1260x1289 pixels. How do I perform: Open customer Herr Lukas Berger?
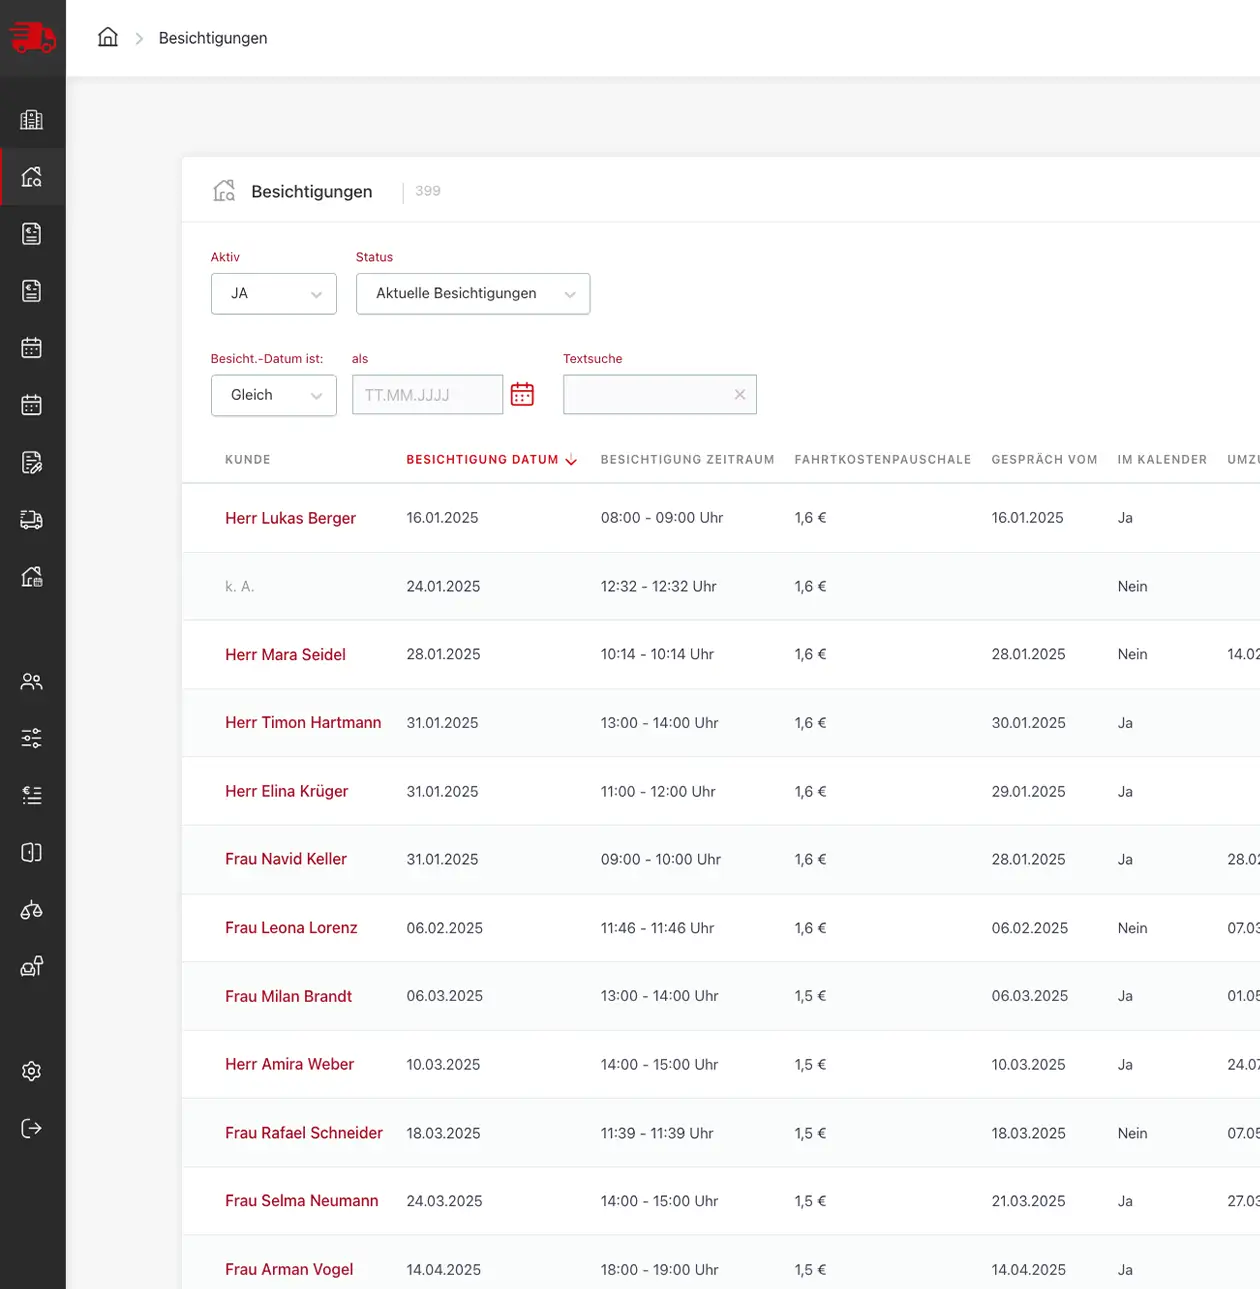[x=290, y=518]
